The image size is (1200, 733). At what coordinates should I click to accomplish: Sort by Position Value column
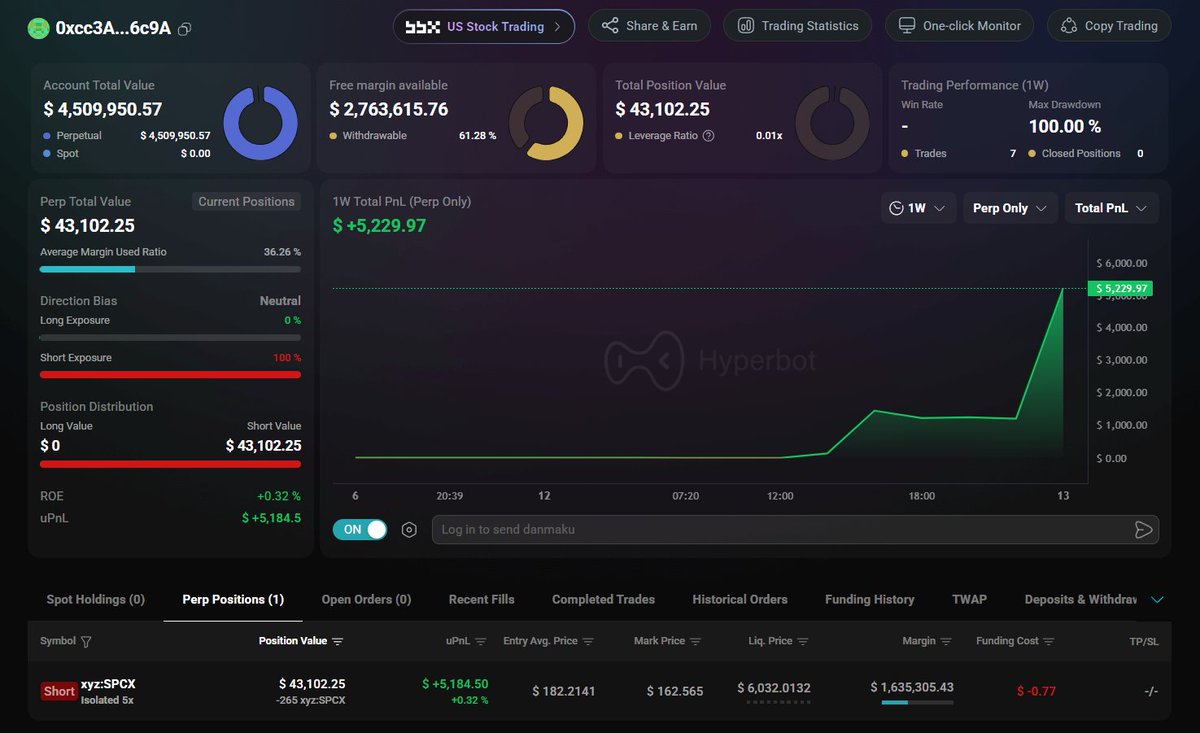(337, 642)
